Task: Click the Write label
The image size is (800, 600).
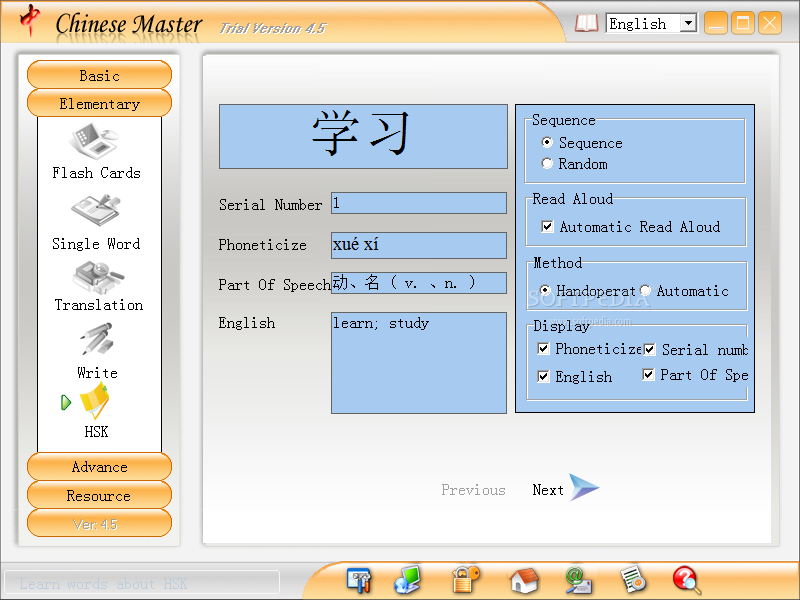Action: pos(97,373)
